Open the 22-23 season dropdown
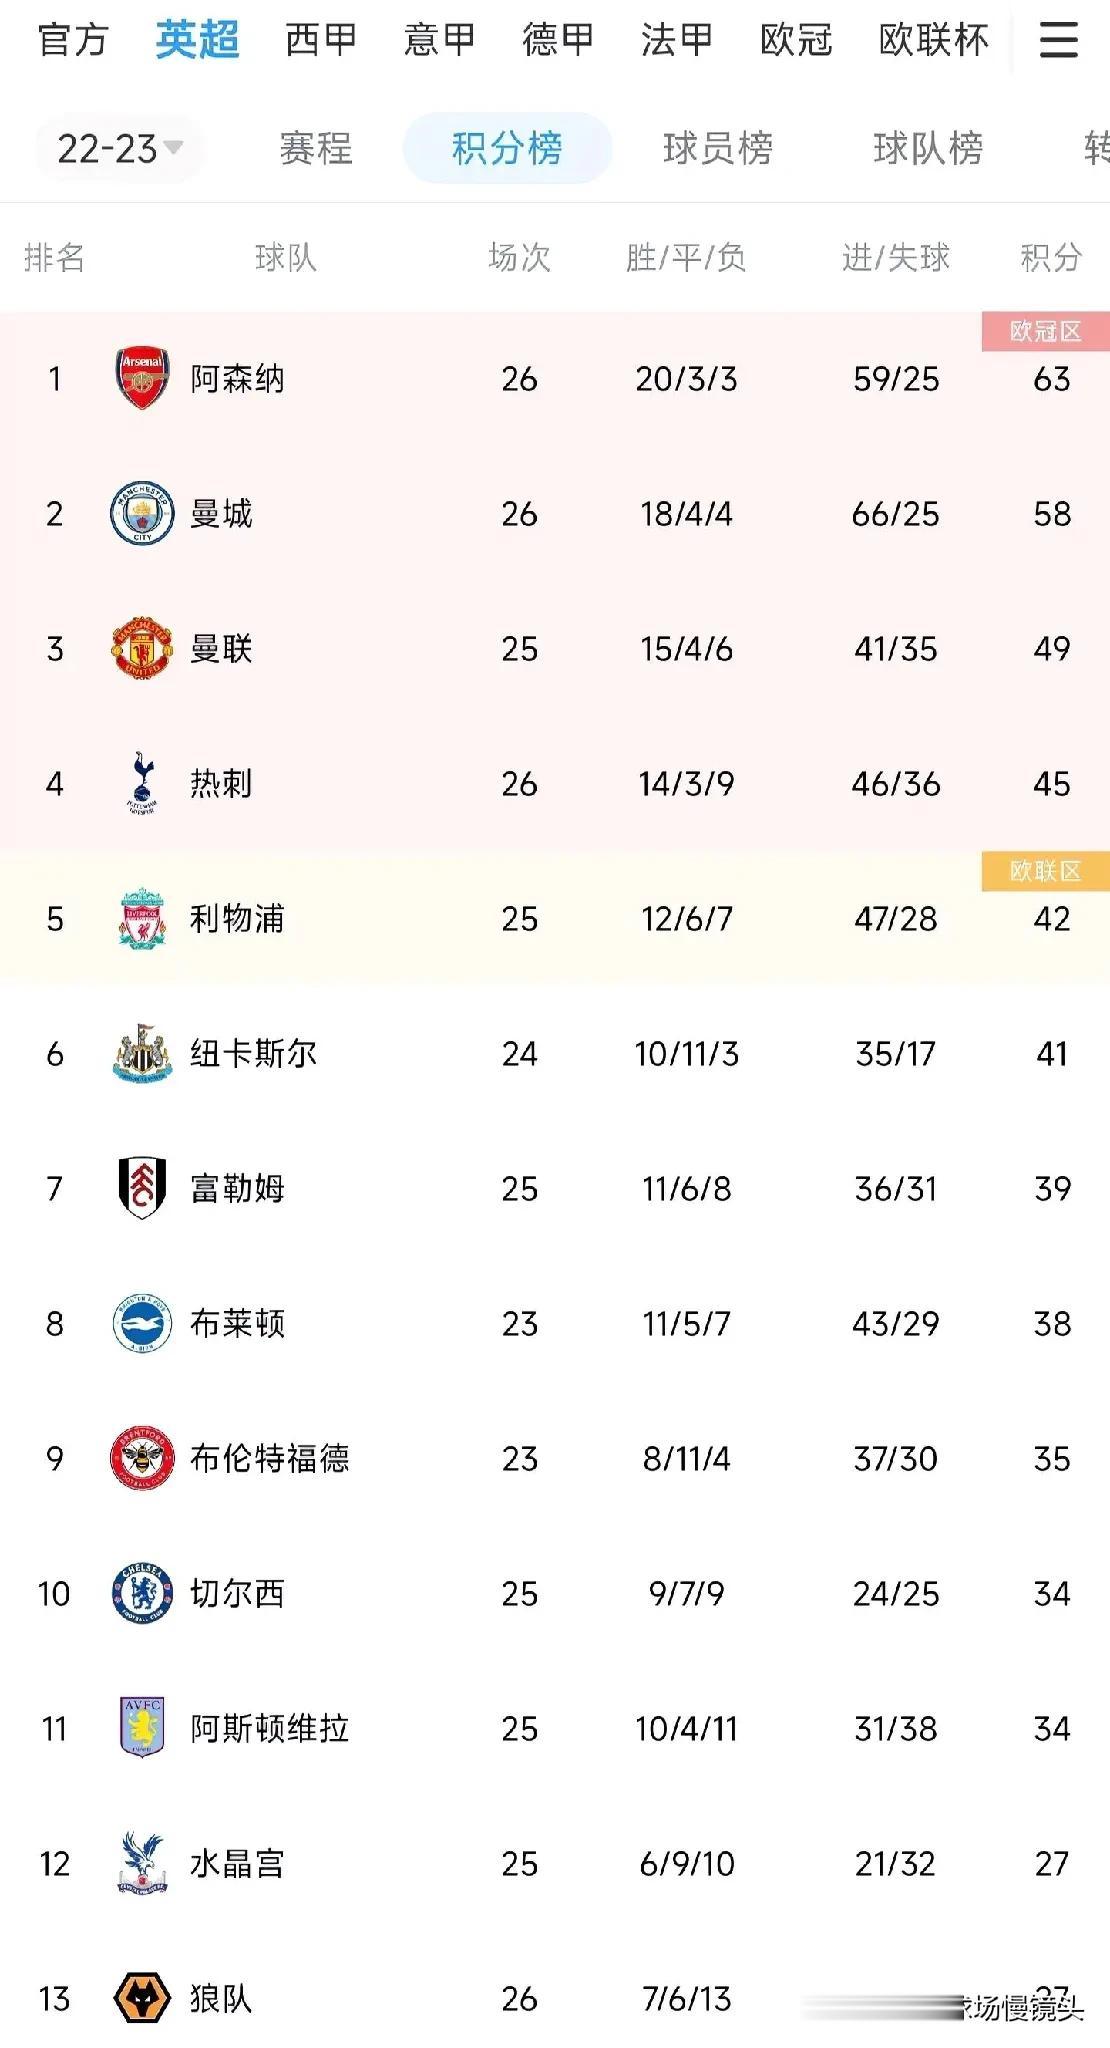The image size is (1110, 2048). [120, 149]
